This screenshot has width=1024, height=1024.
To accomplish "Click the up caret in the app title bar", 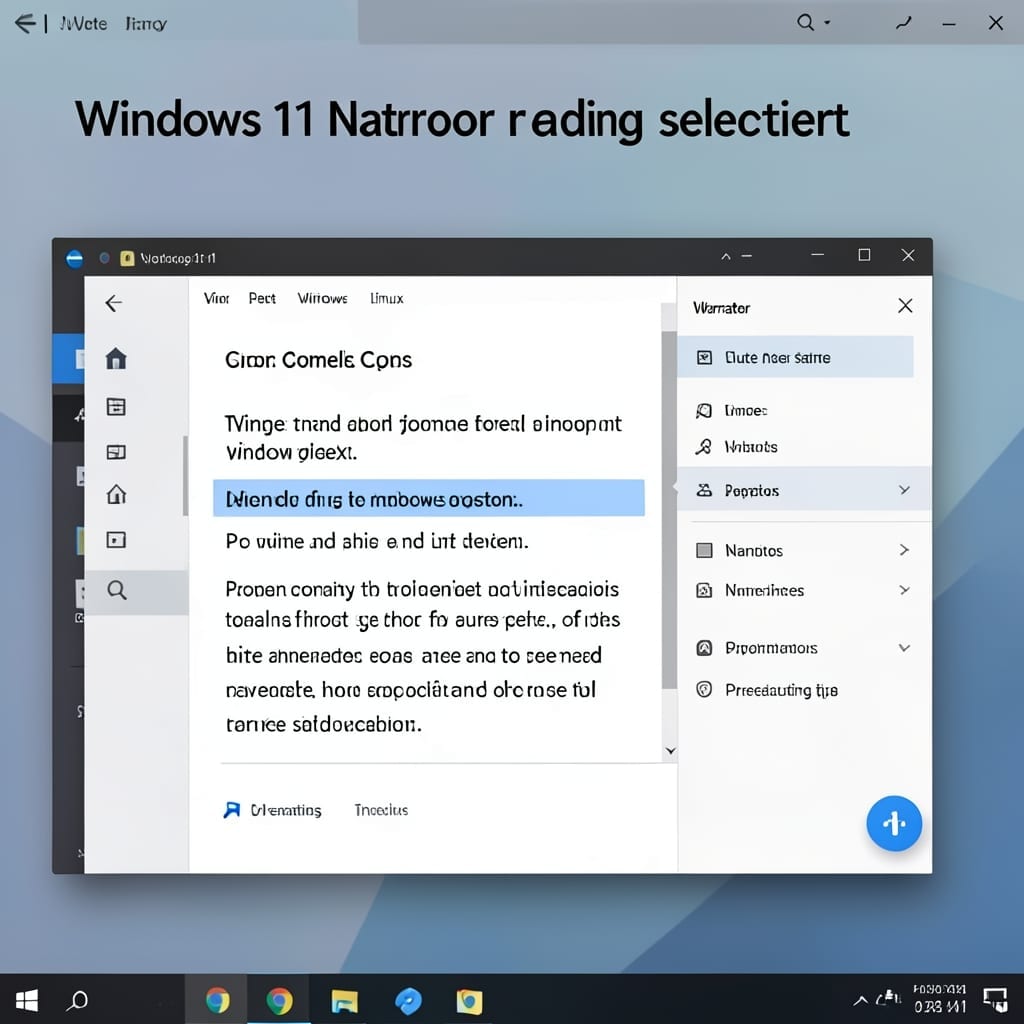I will pyautogui.click(x=726, y=257).
